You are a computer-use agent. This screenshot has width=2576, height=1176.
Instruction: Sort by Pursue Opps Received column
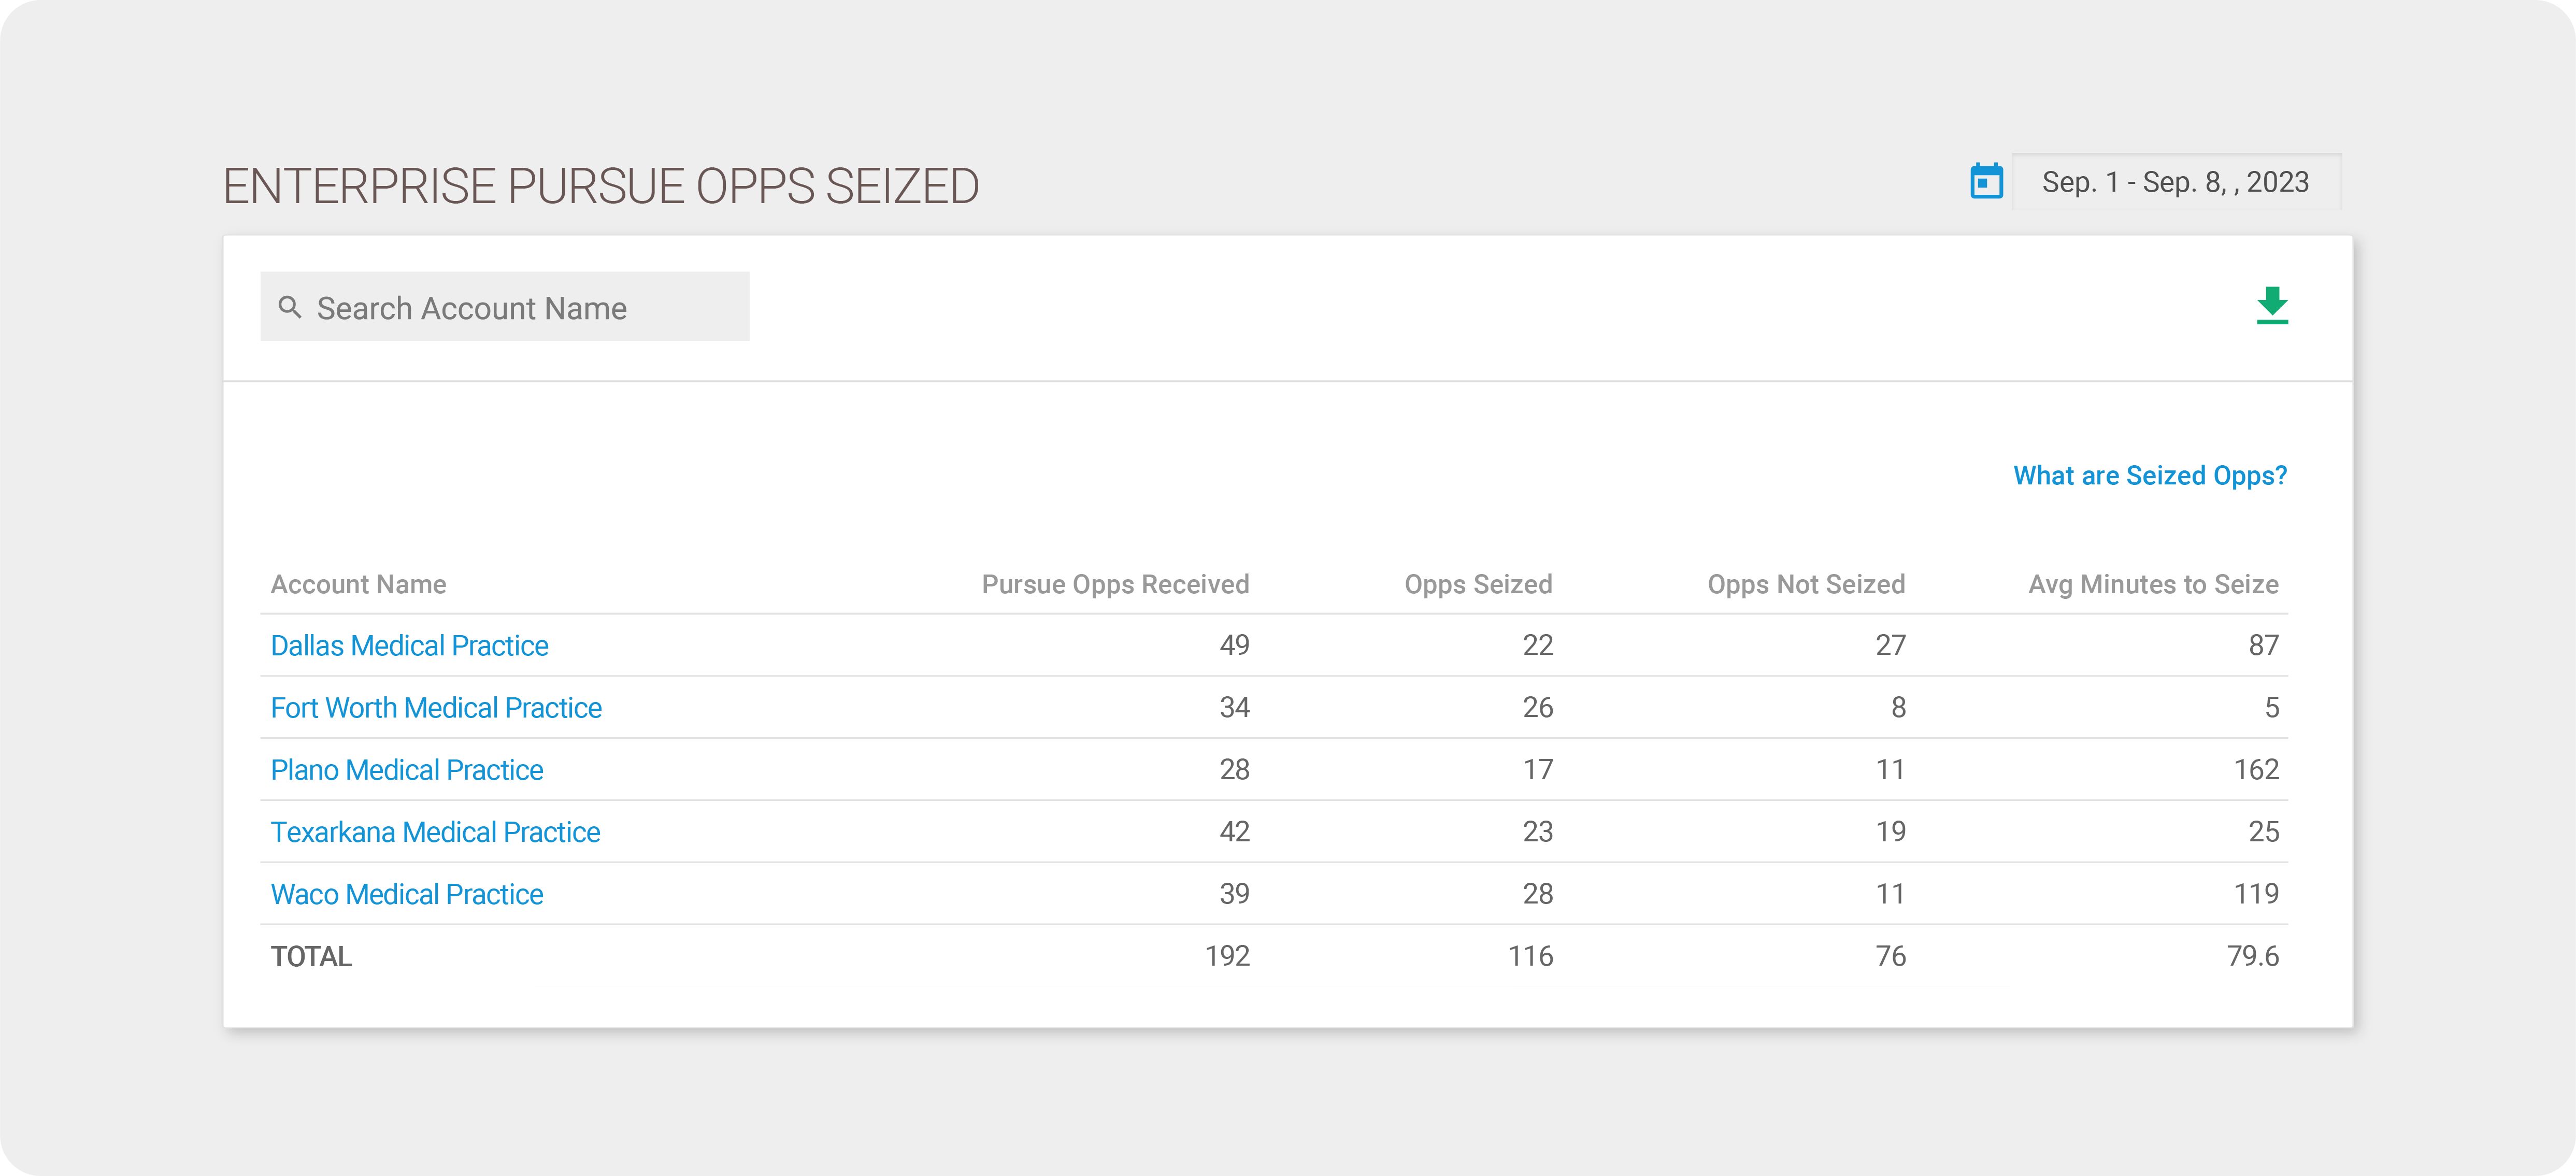click(1115, 585)
